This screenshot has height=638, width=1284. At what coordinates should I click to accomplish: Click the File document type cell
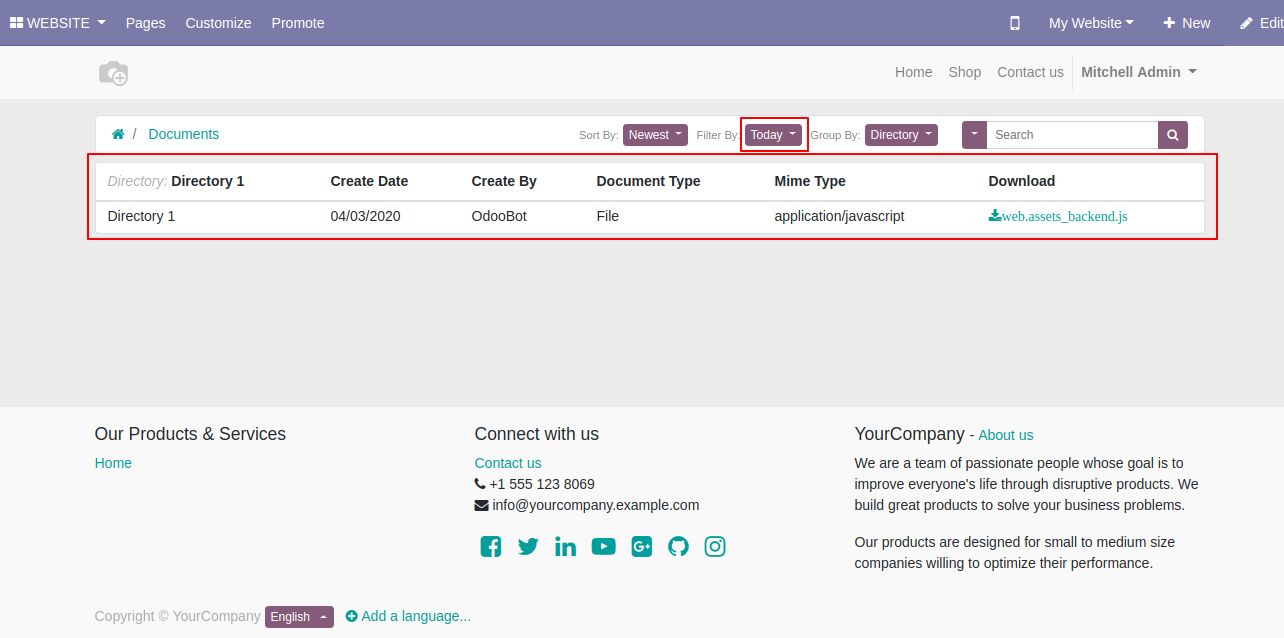coord(608,216)
